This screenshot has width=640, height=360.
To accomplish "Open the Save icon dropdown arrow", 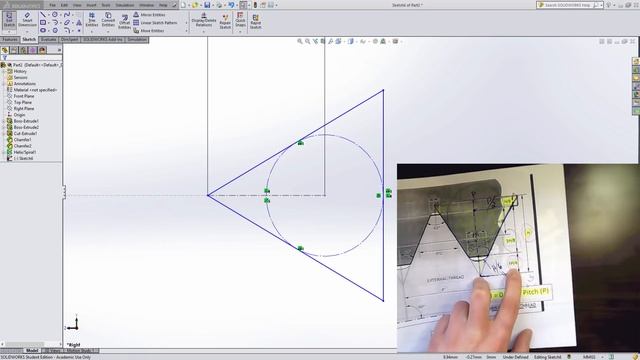I will click(x=213, y=5).
